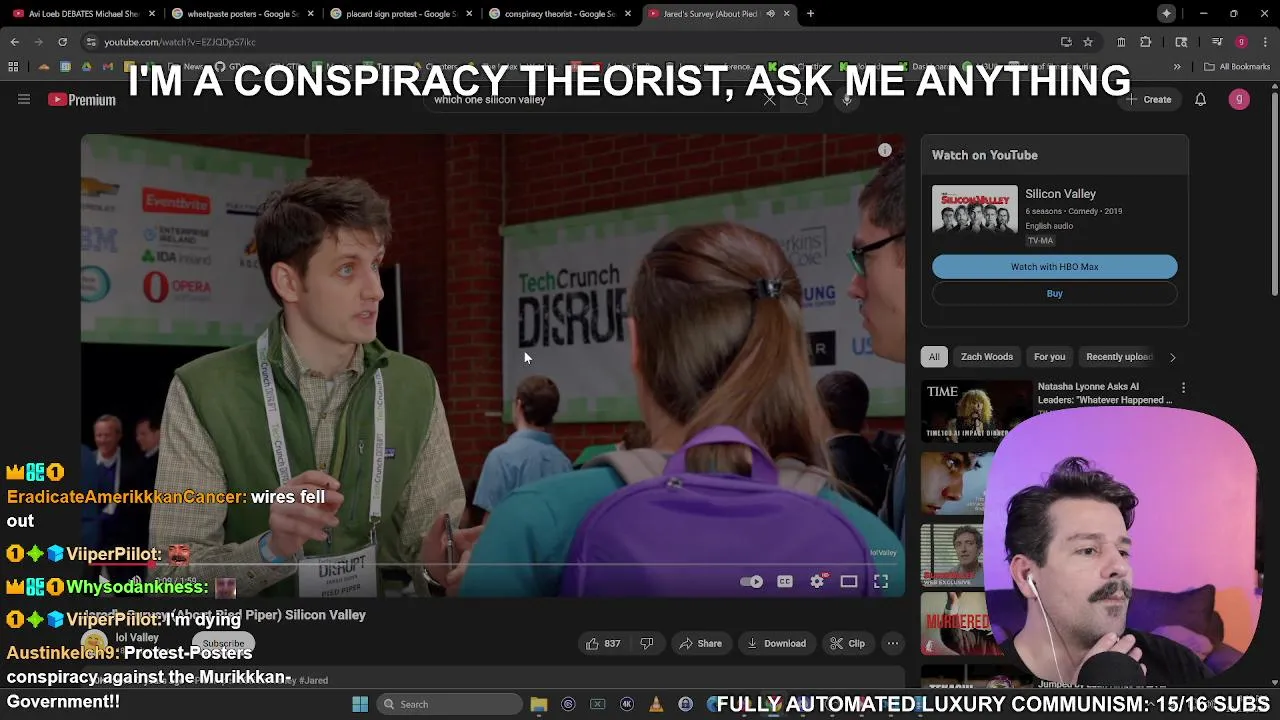Open the YouTube guide hamburger menu
1280x720 pixels.
tap(24, 99)
